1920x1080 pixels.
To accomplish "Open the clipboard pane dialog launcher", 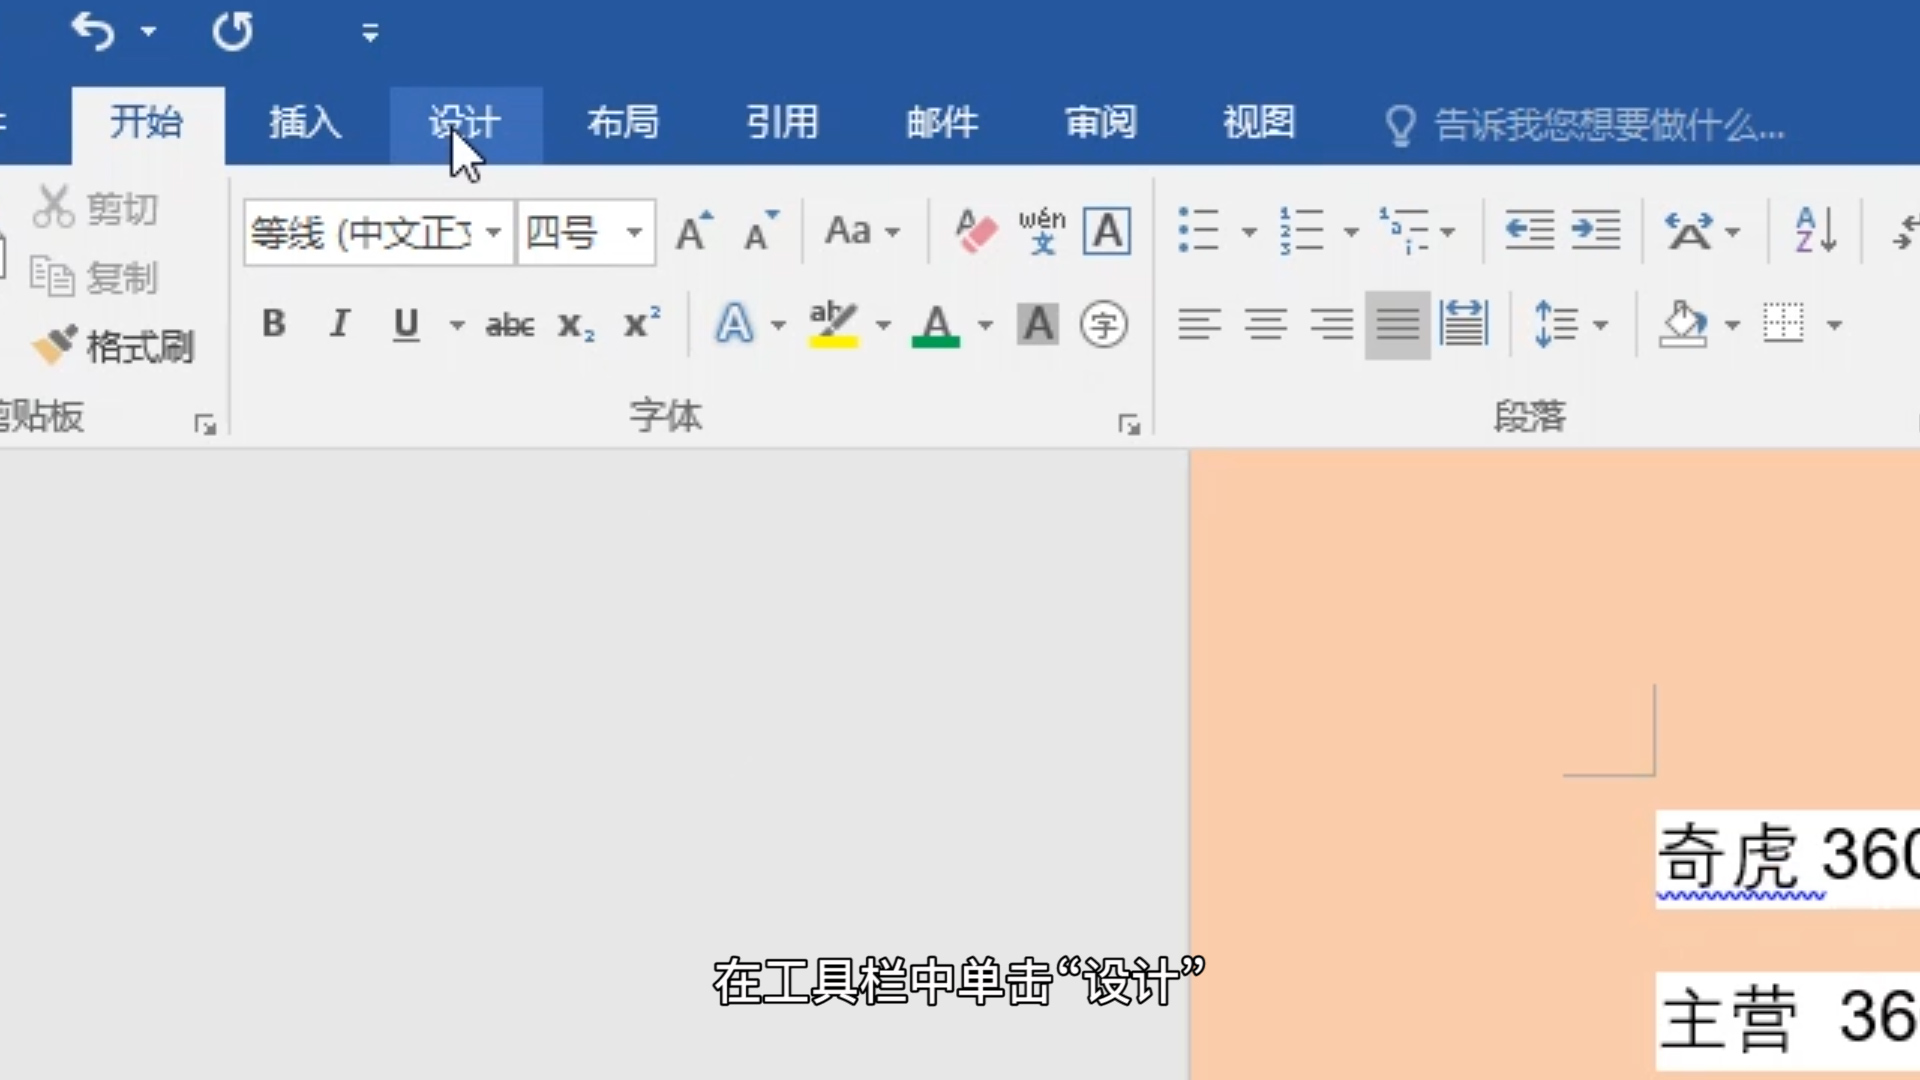I will coord(205,425).
